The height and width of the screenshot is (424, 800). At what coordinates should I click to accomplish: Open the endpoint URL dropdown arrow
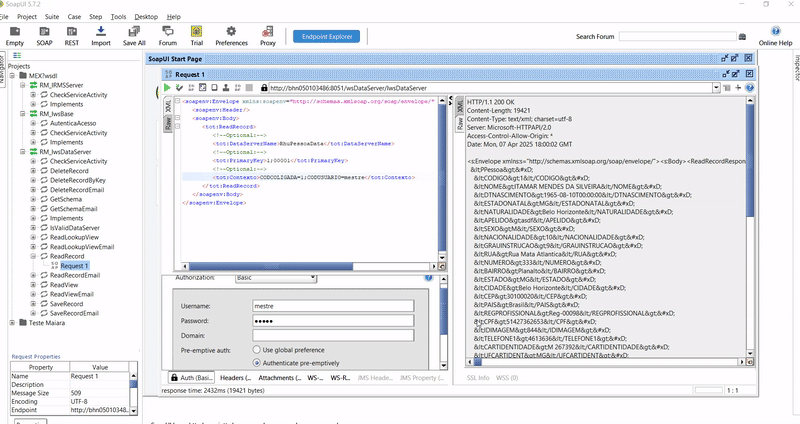[x=716, y=88]
